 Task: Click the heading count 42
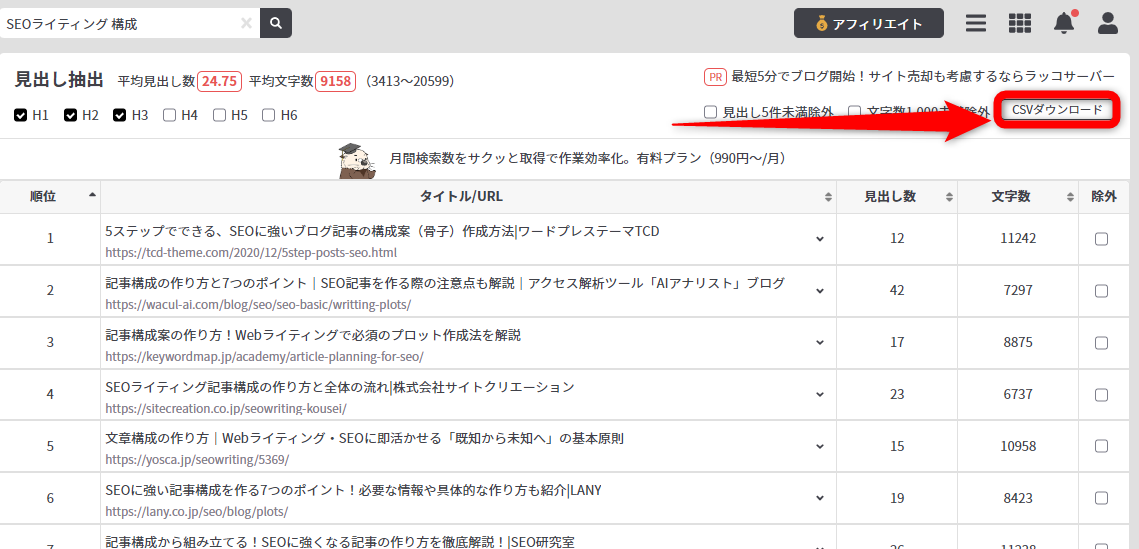click(897, 290)
